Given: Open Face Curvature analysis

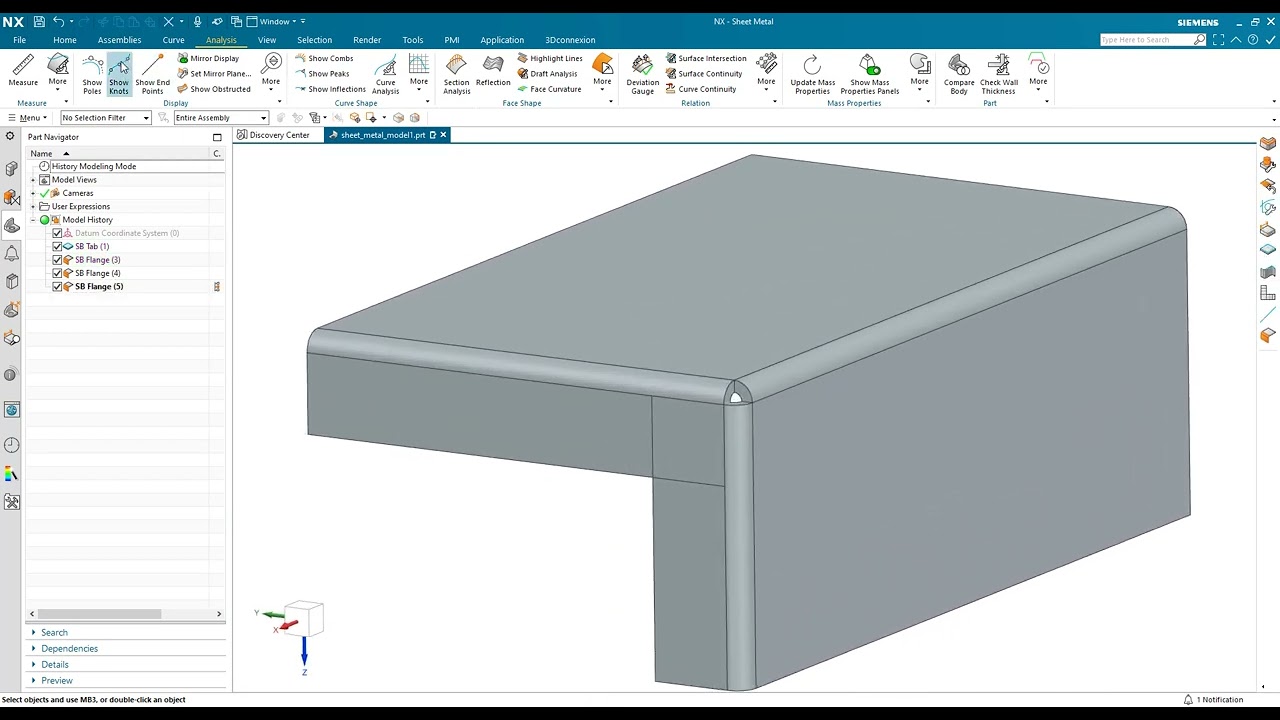Looking at the screenshot, I should tap(549, 89).
